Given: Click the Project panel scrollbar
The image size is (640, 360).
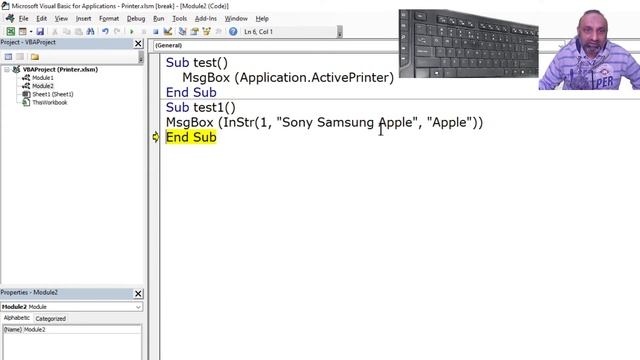Looking at the screenshot, I should [x=141, y=57].
